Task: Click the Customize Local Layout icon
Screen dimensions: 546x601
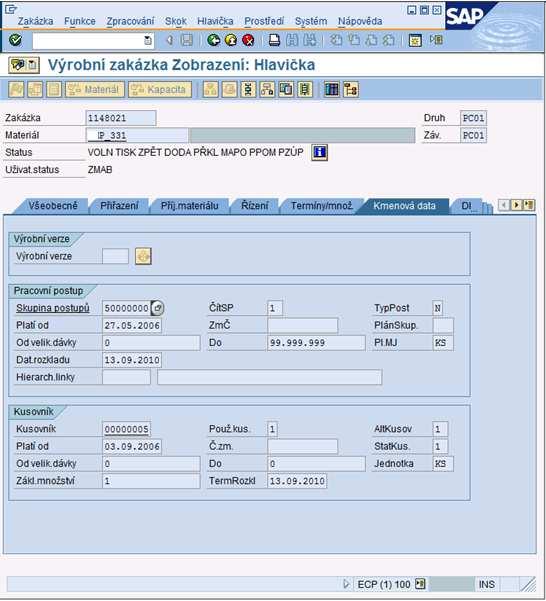Action: (436, 40)
